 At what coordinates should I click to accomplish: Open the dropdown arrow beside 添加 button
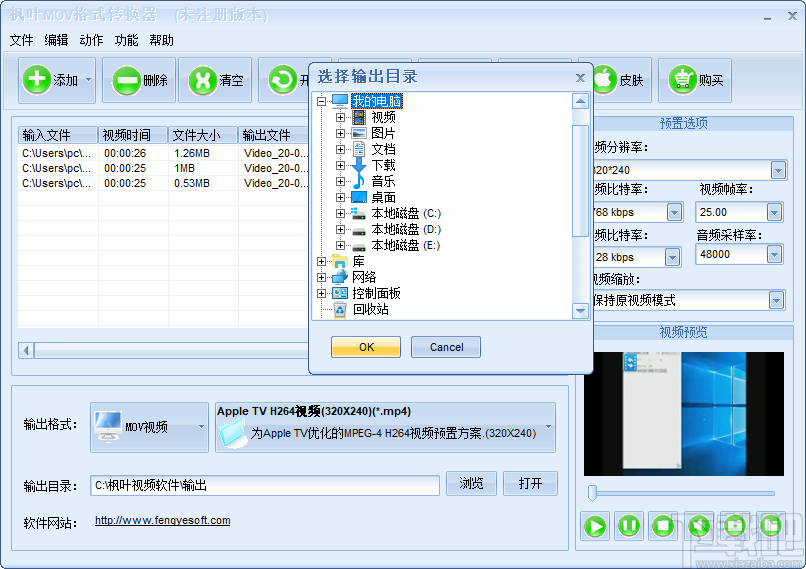click(x=88, y=80)
